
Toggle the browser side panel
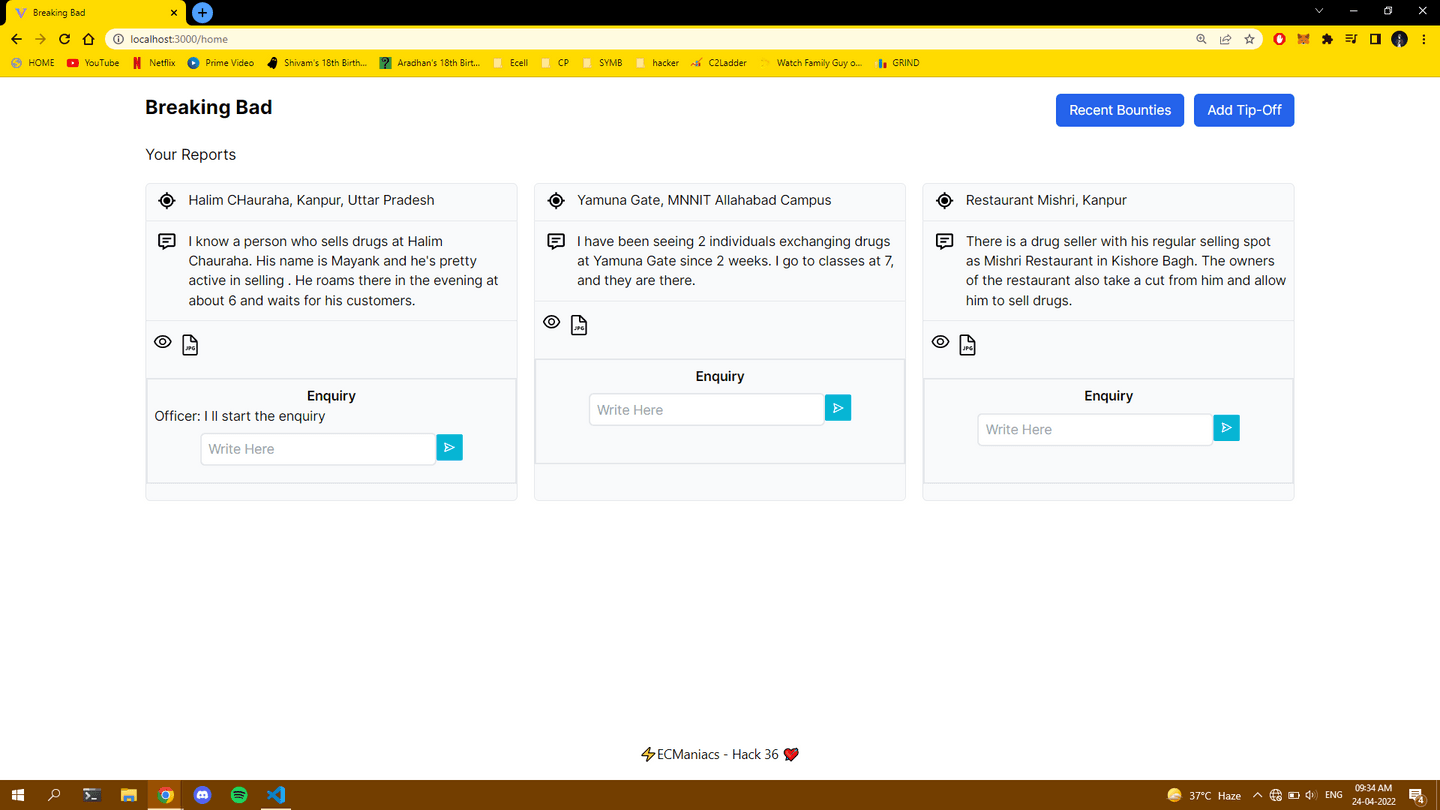1375,39
